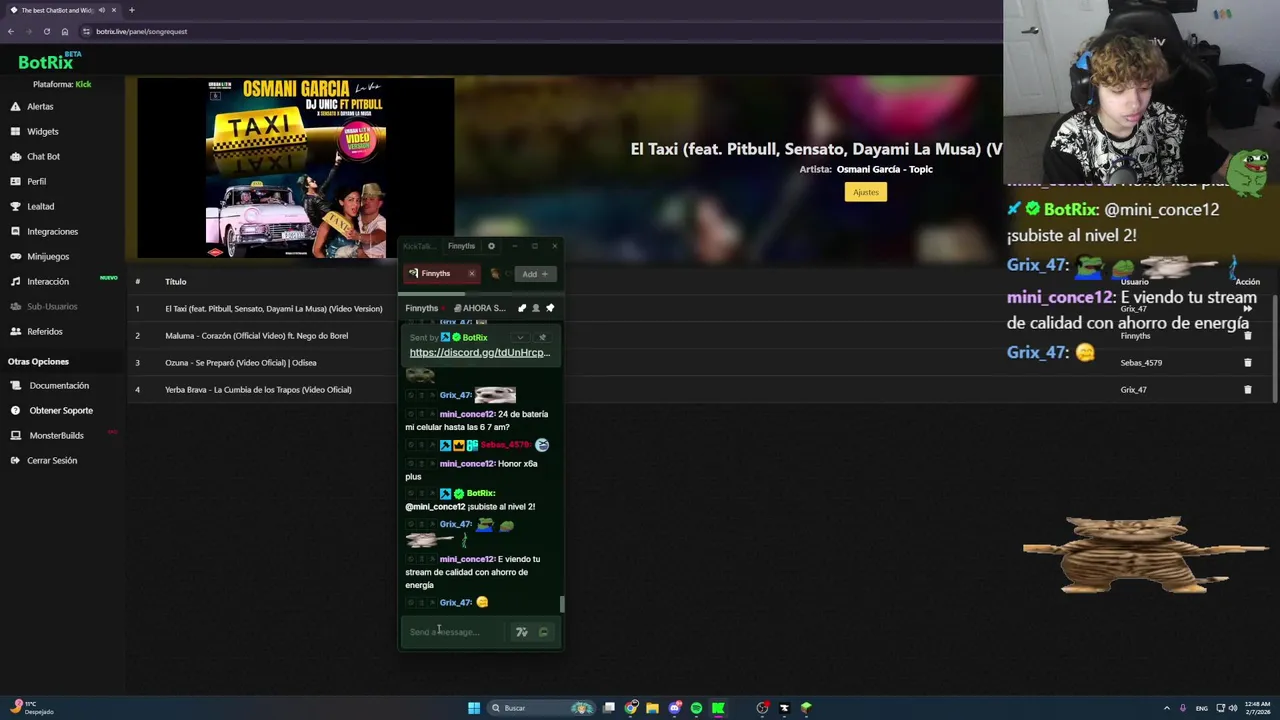Select Ozuna - Se Preparó title row
The height and width of the screenshot is (720, 1280).
click(x=240, y=362)
